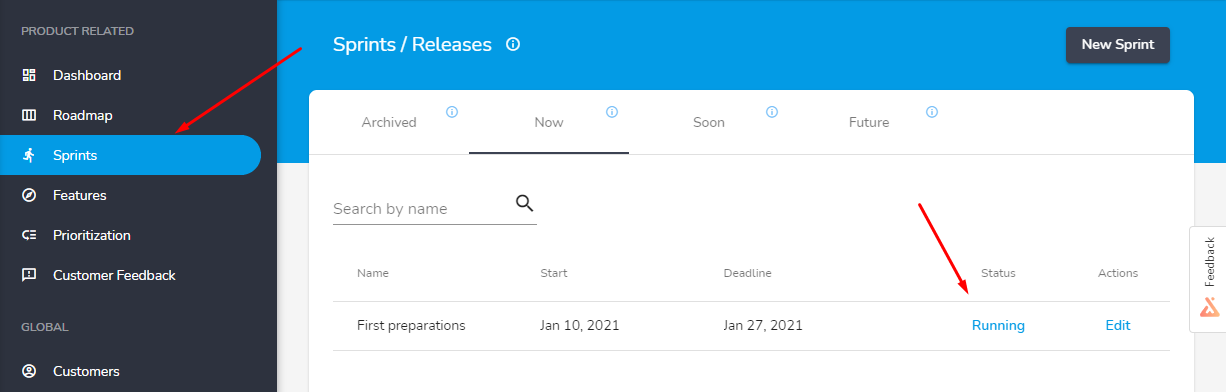Image resolution: width=1226 pixels, height=392 pixels.
Task: Edit the First preparations sprint
Action: pos(1118,325)
